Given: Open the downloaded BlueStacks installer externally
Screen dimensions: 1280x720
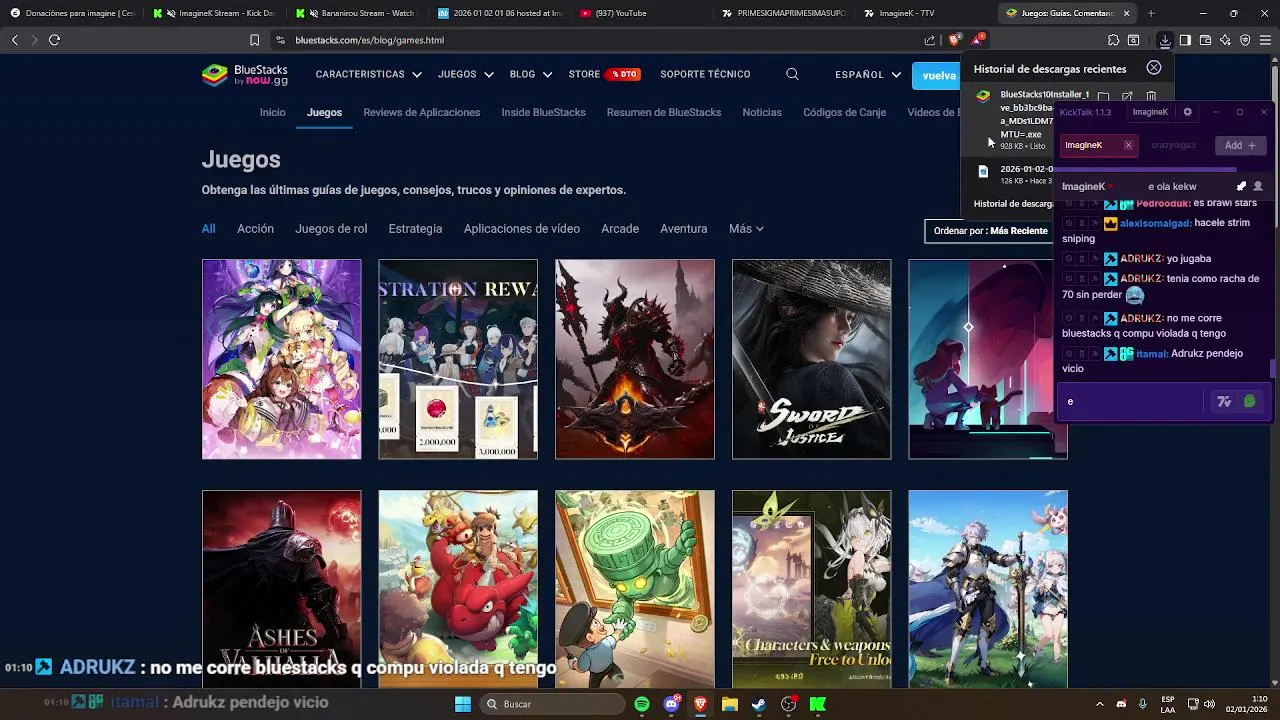Looking at the screenshot, I should (1127, 97).
